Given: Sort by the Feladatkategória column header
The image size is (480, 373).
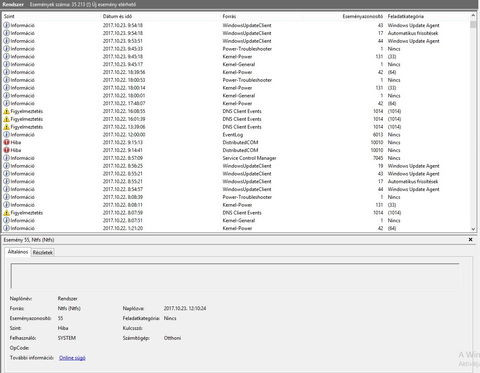Looking at the screenshot, I should pos(427,16).
